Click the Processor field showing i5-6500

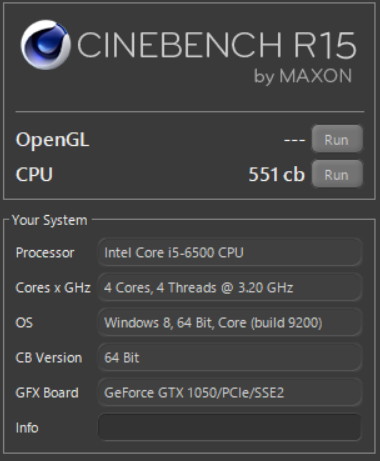pyautogui.click(x=230, y=252)
